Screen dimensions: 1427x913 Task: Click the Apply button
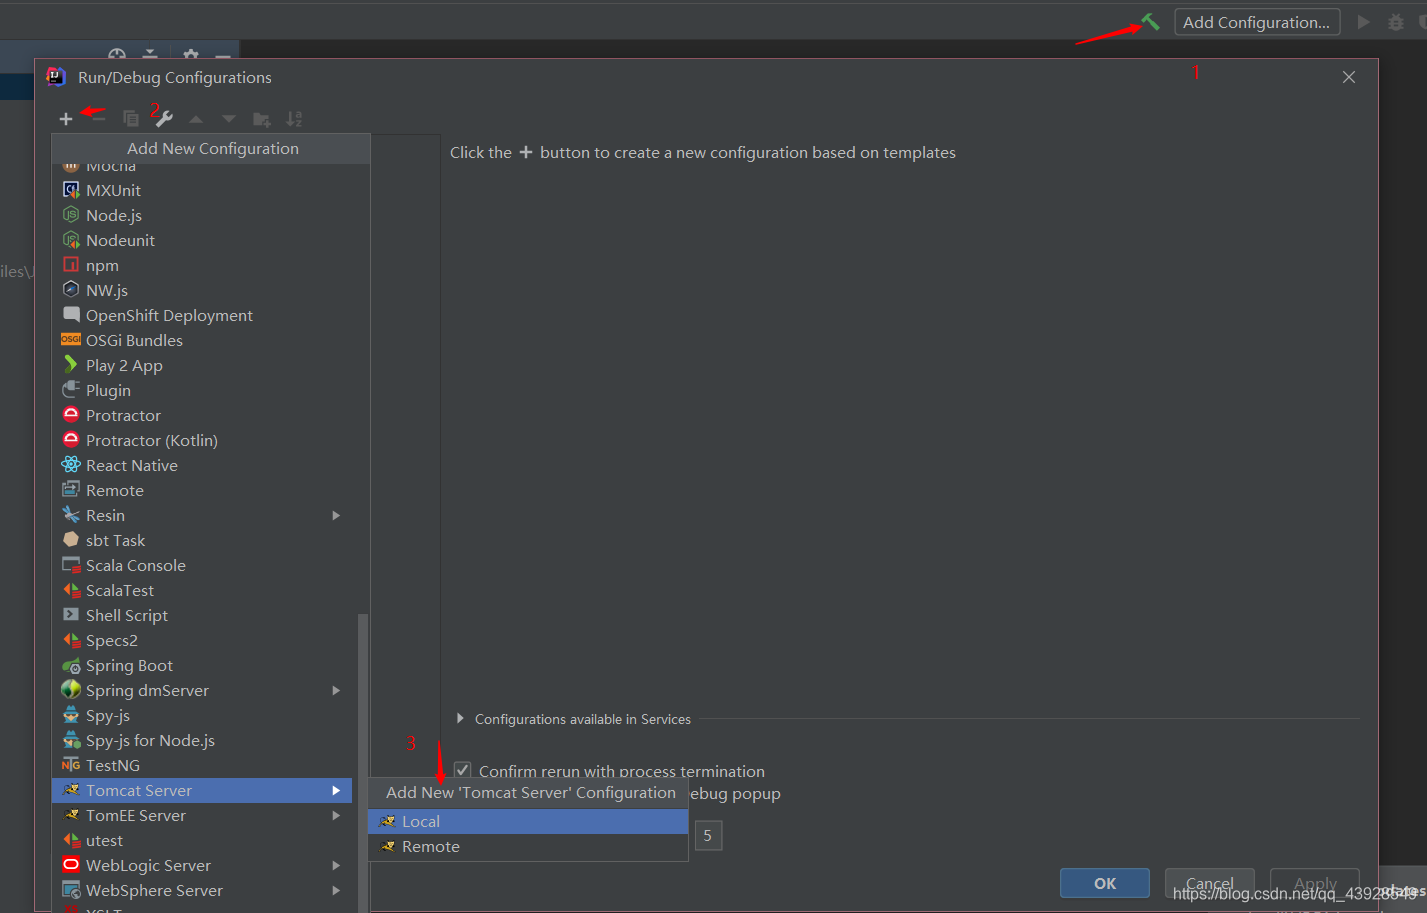[1315, 883]
